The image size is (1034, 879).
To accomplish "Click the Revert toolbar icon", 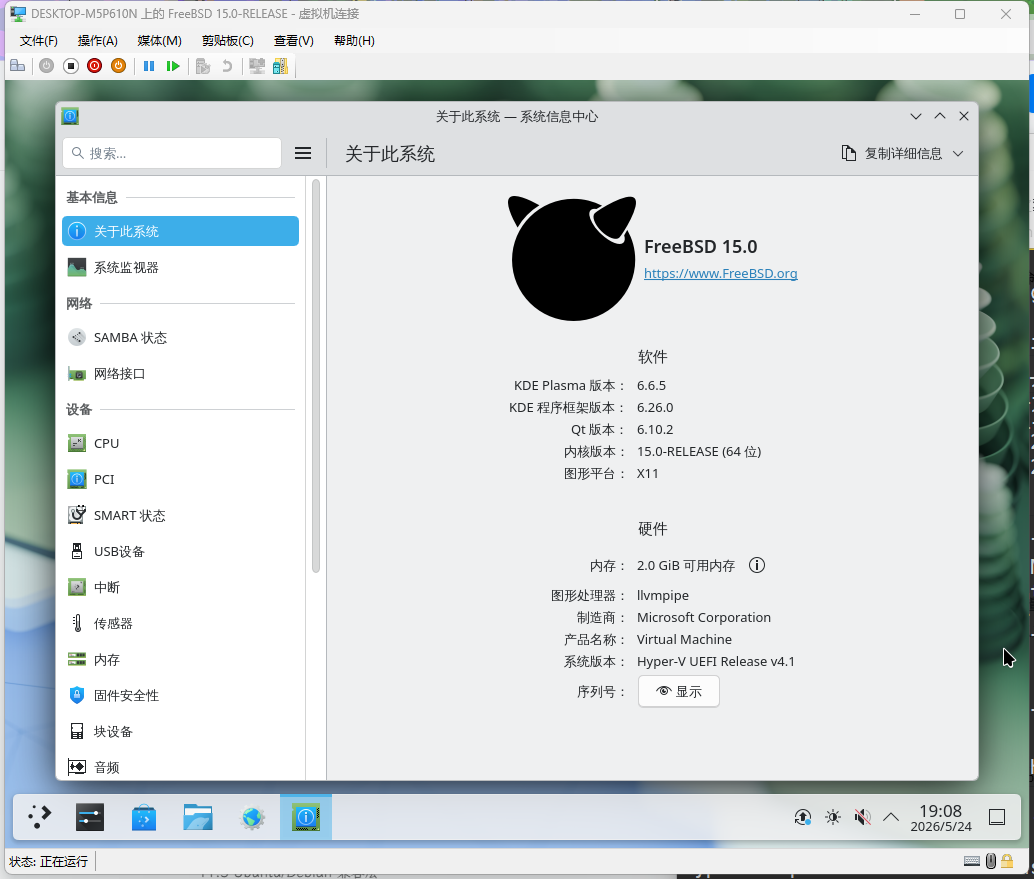I will [x=227, y=66].
